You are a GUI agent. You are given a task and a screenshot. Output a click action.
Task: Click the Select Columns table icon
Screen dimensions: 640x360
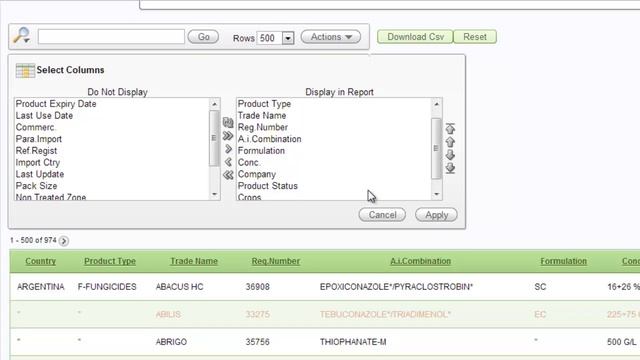tap(25, 70)
